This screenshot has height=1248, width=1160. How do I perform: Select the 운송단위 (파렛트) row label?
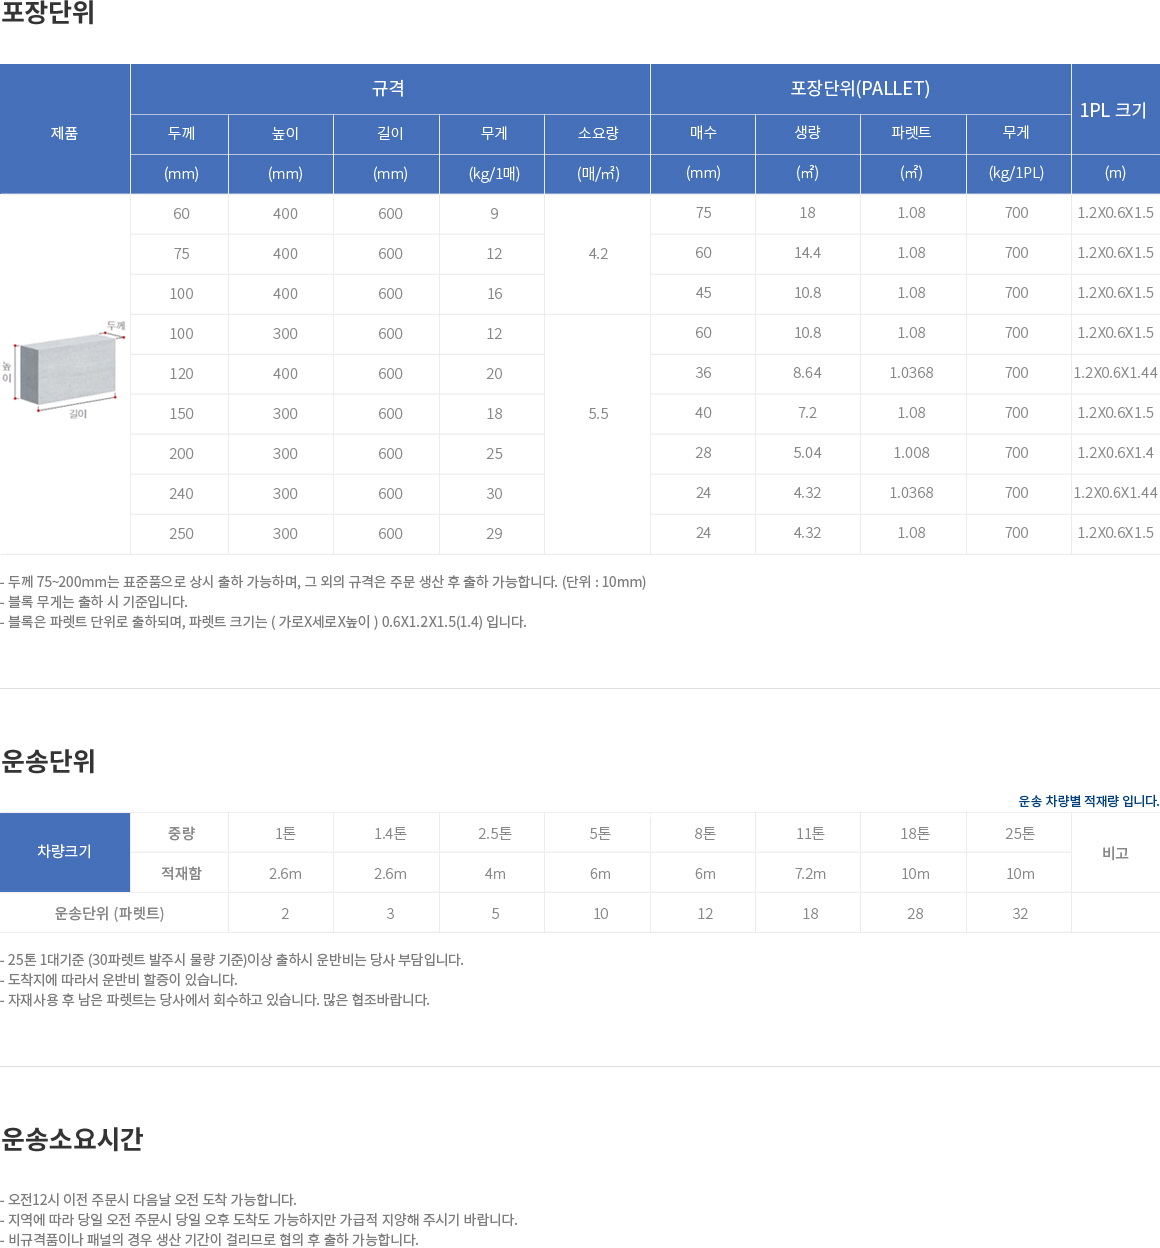point(110,913)
